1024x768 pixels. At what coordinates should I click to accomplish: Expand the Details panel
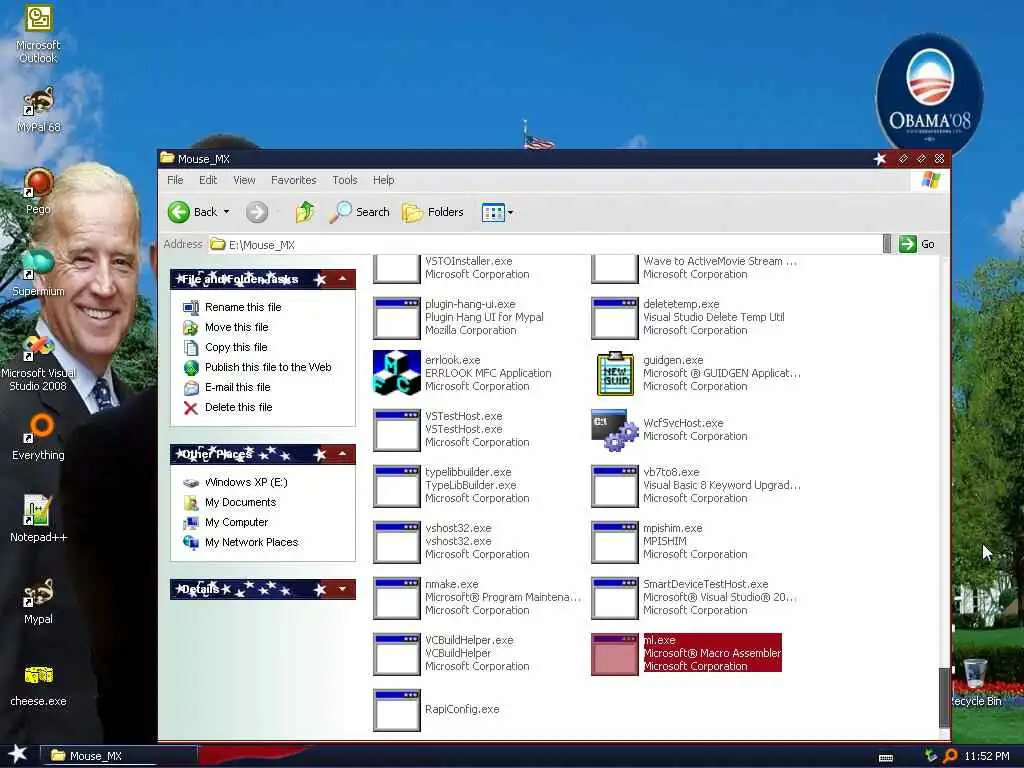pyautogui.click(x=342, y=589)
